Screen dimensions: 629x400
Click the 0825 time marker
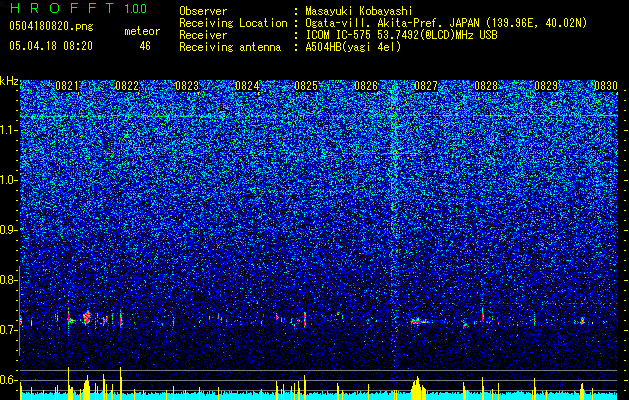(x=306, y=86)
